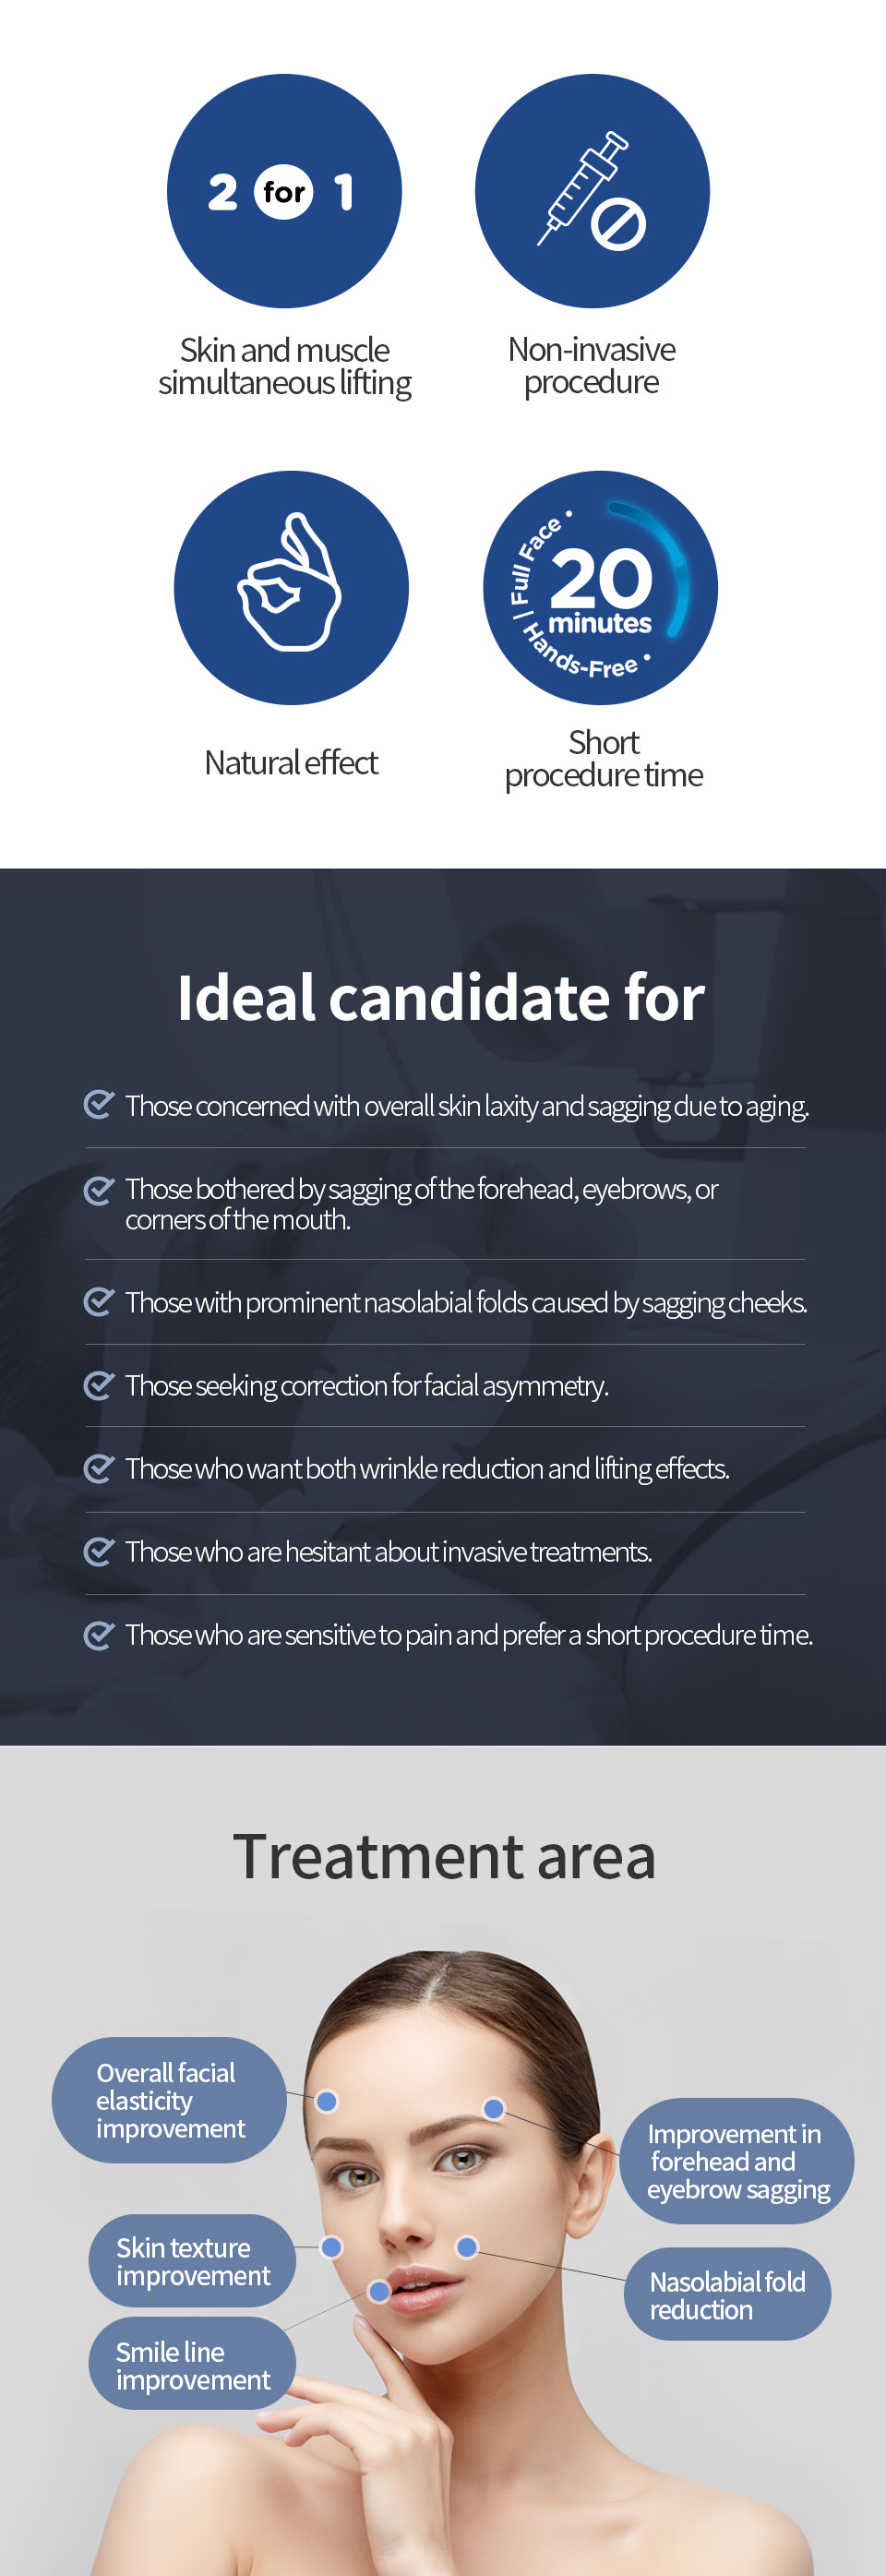The image size is (886, 2576).
Task: Click the 2 for 1 circle icon
Action: [x=284, y=191]
